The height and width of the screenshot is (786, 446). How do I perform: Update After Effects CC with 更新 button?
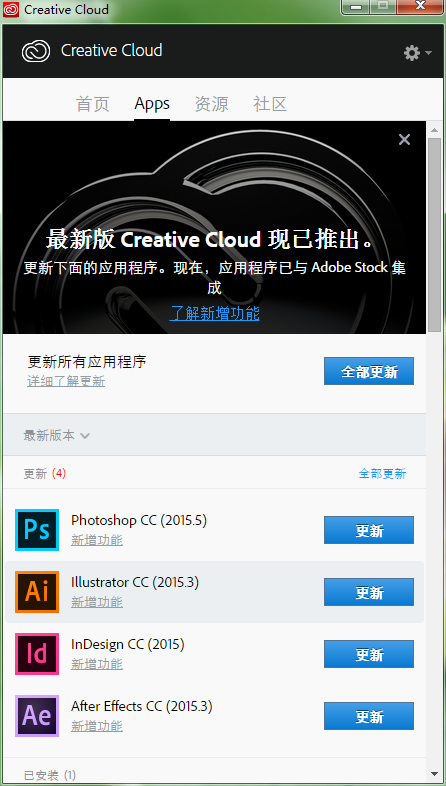click(369, 716)
